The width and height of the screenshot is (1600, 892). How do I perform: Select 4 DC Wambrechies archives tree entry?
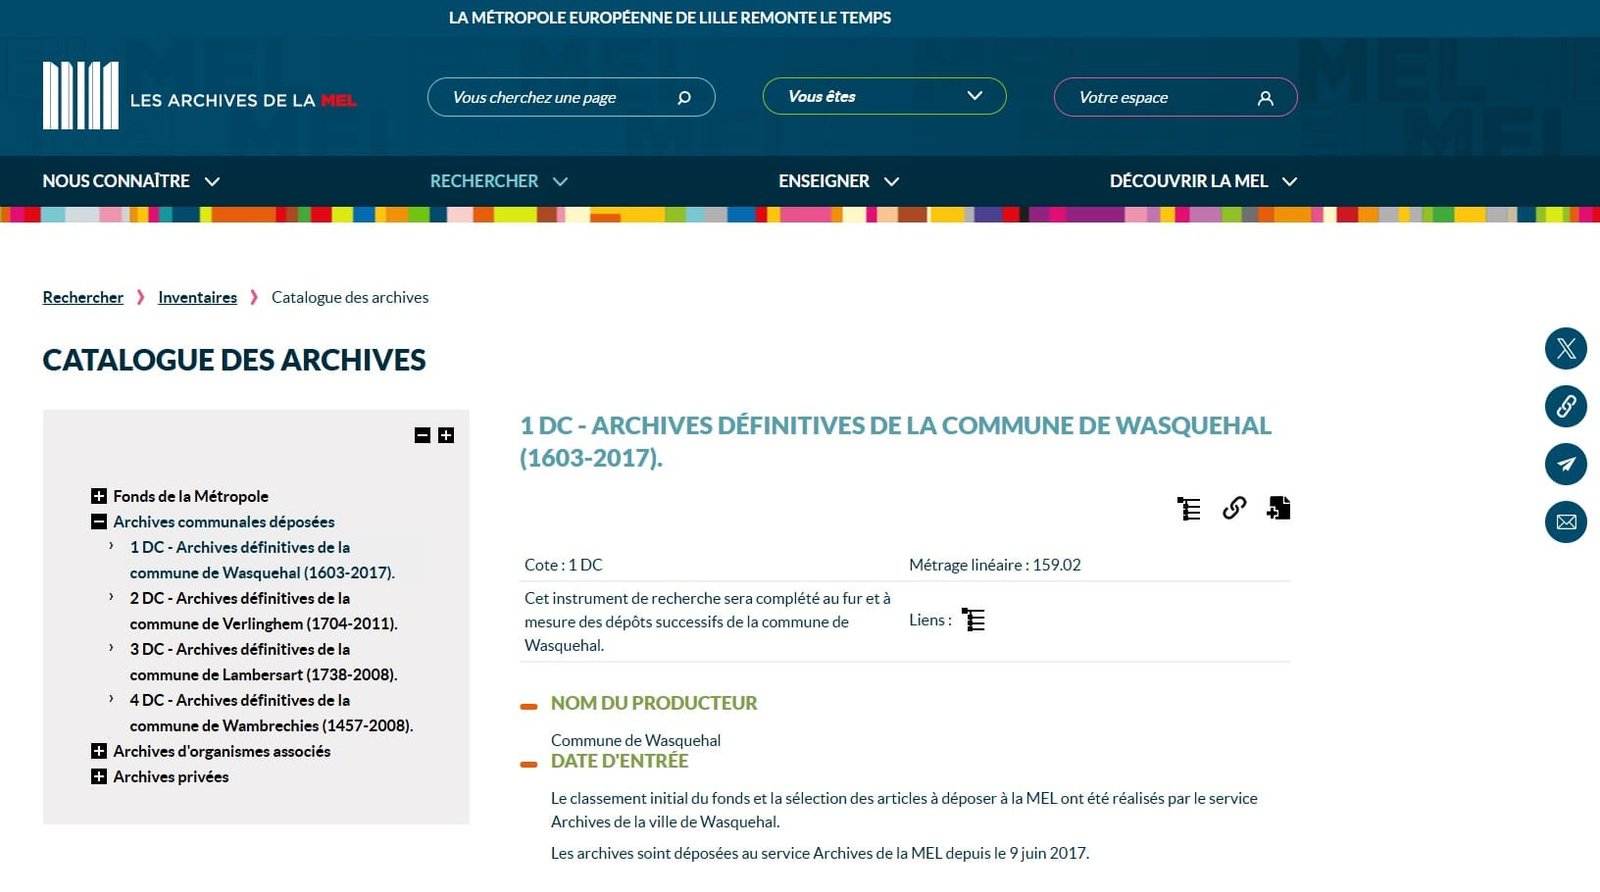tap(271, 713)
